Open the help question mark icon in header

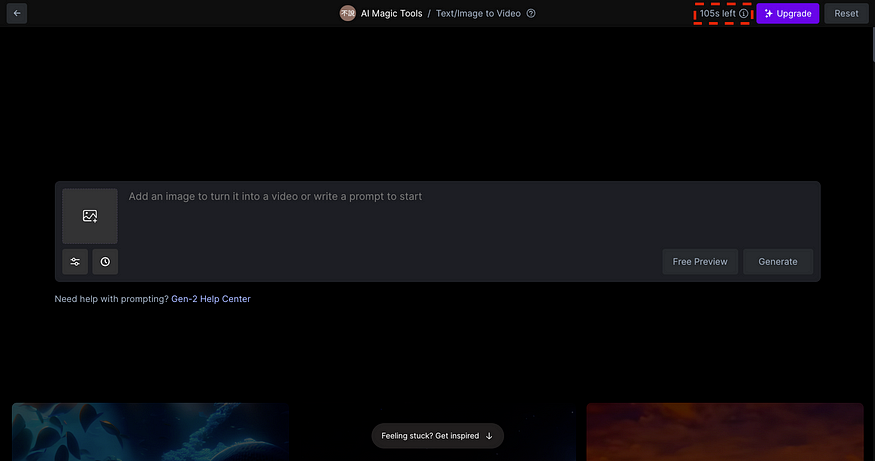click(531, 13)
